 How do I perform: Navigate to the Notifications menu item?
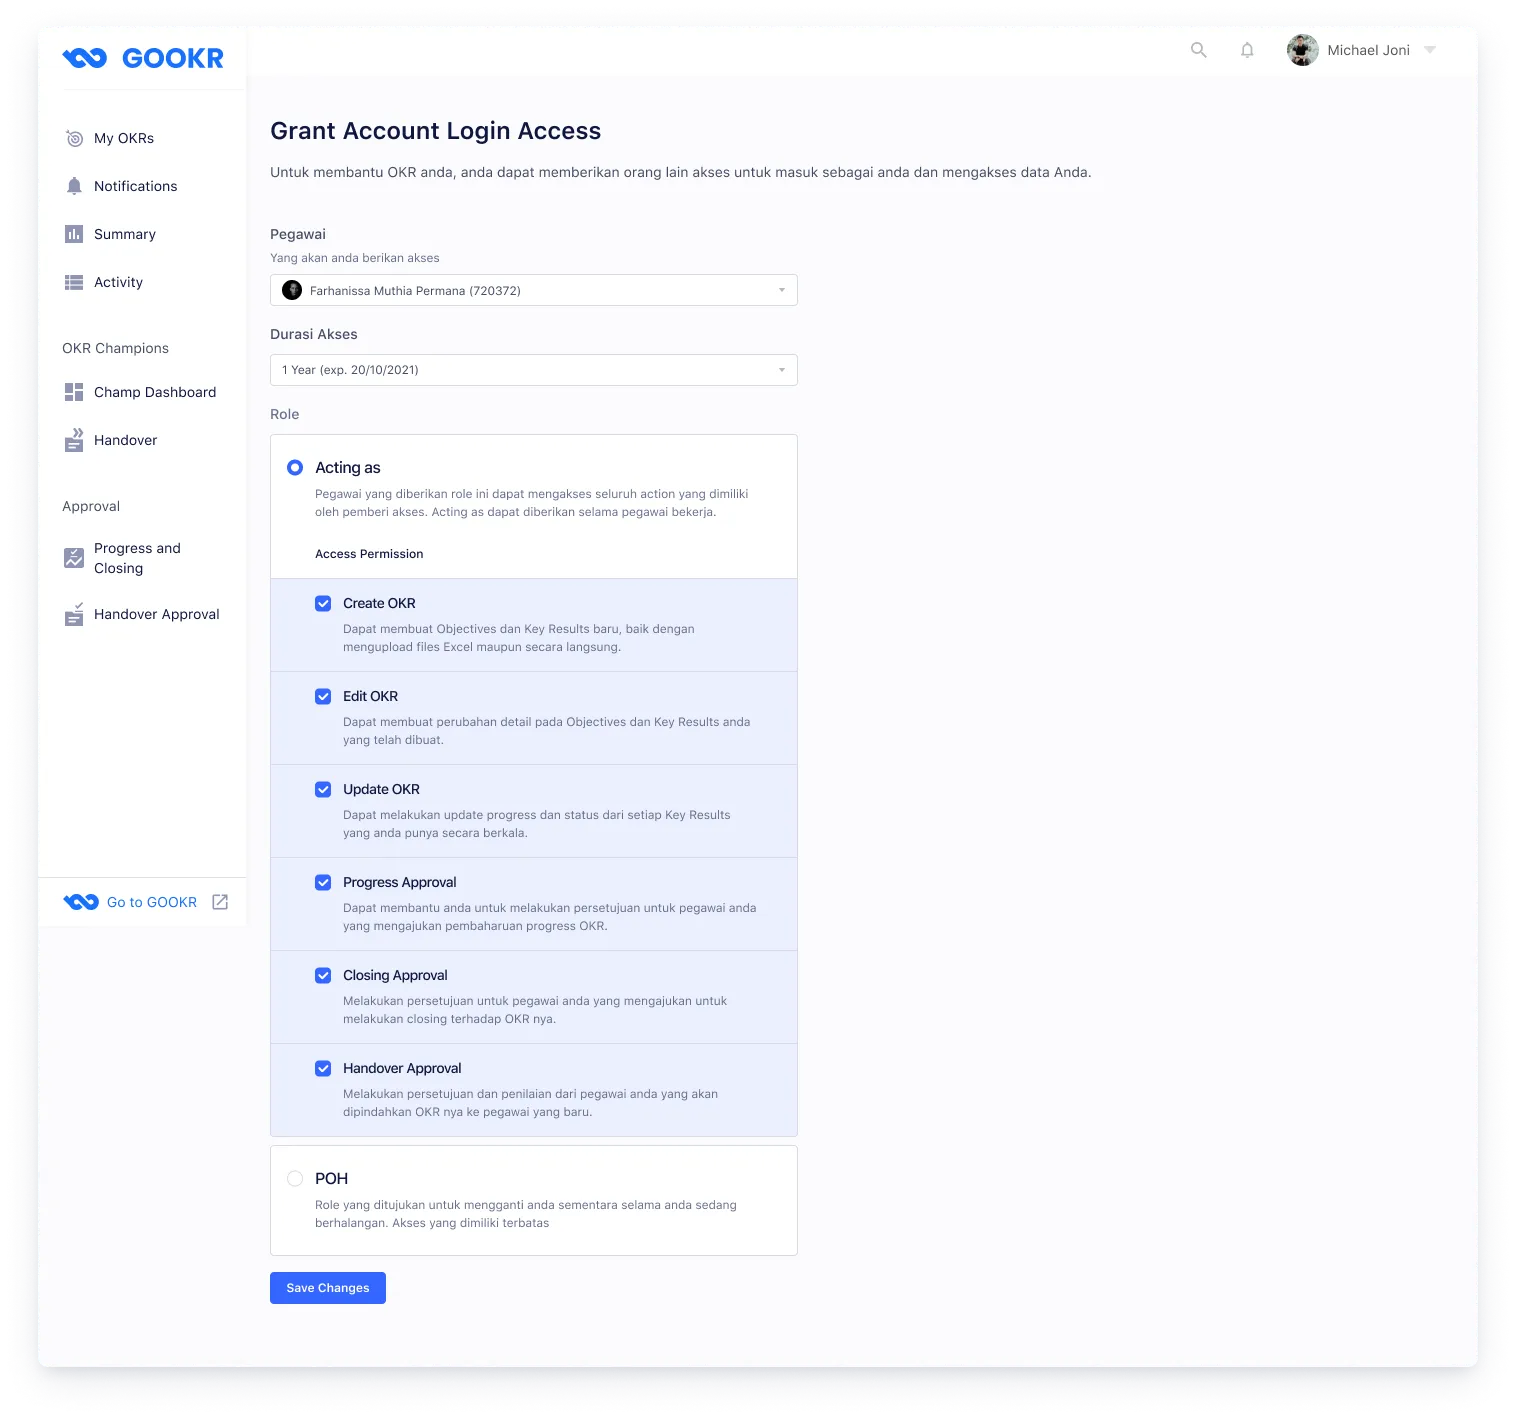coord(135,185)
